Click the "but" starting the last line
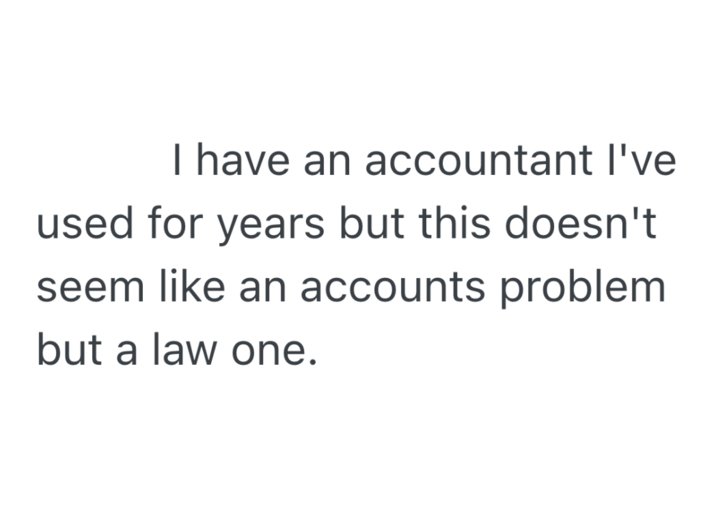The image size is (716, 515). [66, 351]
